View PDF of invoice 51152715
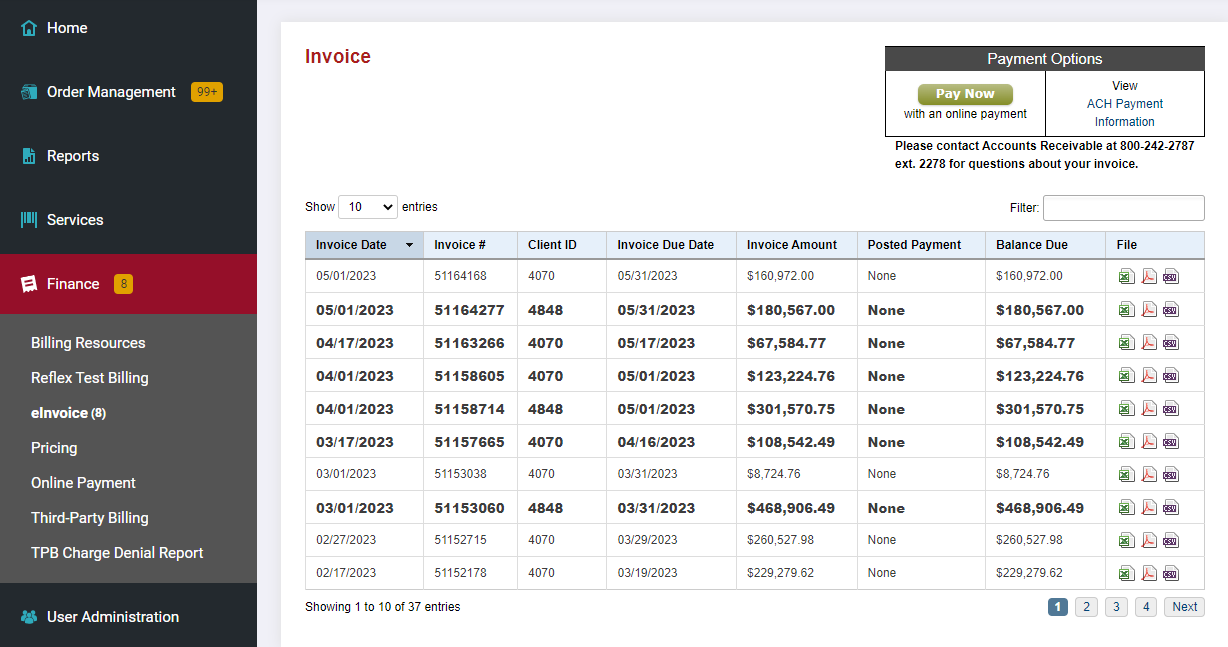The height and width of the screenshot is (647, 1228). coord(1149,541)
